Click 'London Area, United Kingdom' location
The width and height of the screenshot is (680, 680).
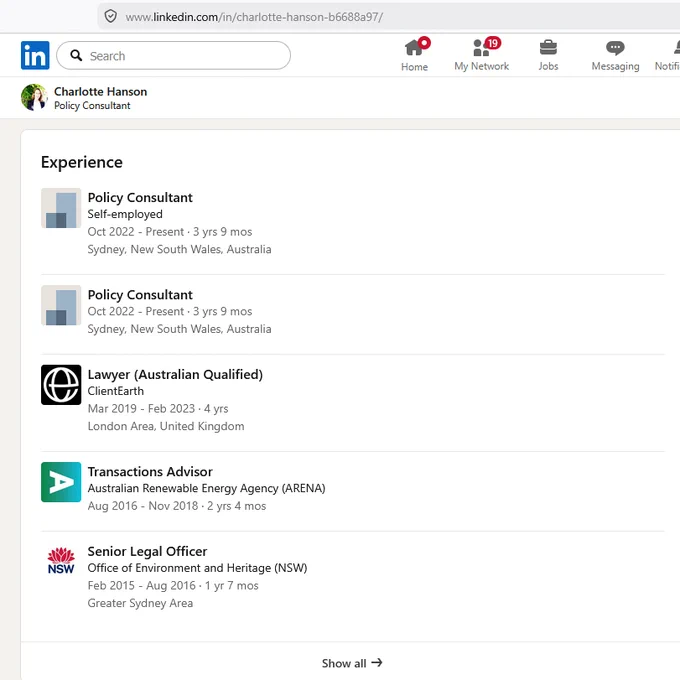[x=166, y=426]
